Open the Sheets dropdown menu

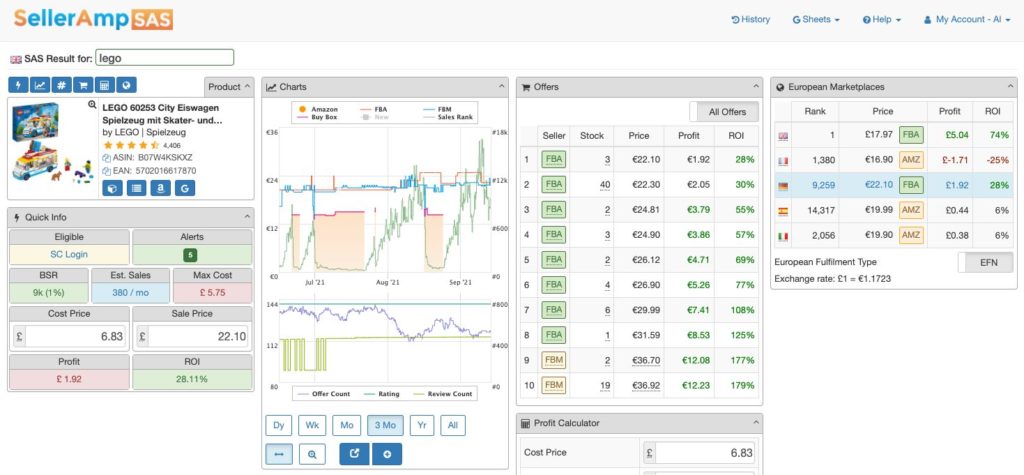(x=816, y=20)
